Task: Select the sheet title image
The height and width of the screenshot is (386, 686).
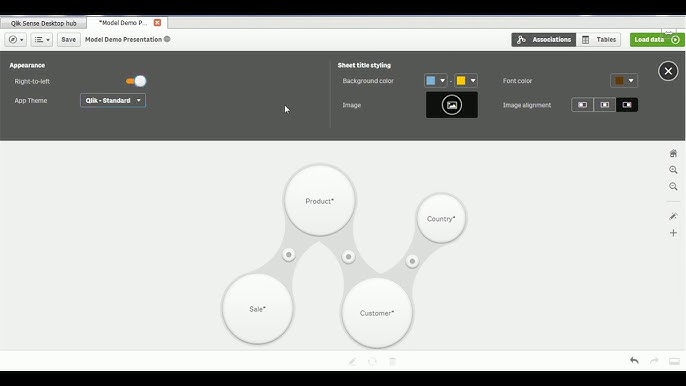Action: pyautogui.click(x=452, y=105)
